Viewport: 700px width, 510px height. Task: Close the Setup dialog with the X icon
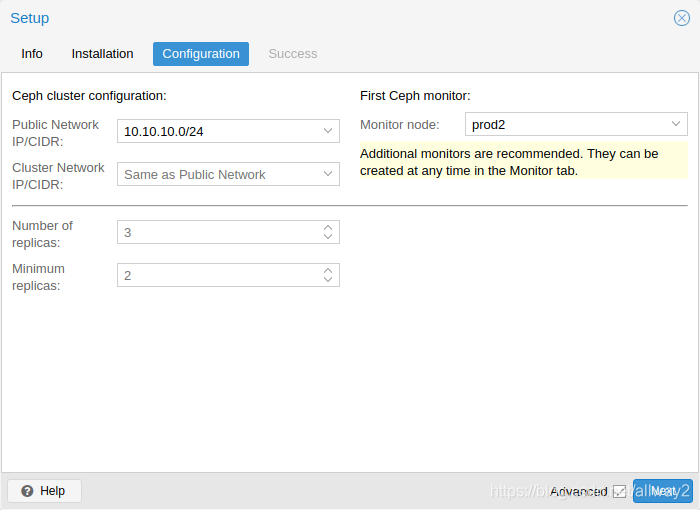click(x=682, y=18)
